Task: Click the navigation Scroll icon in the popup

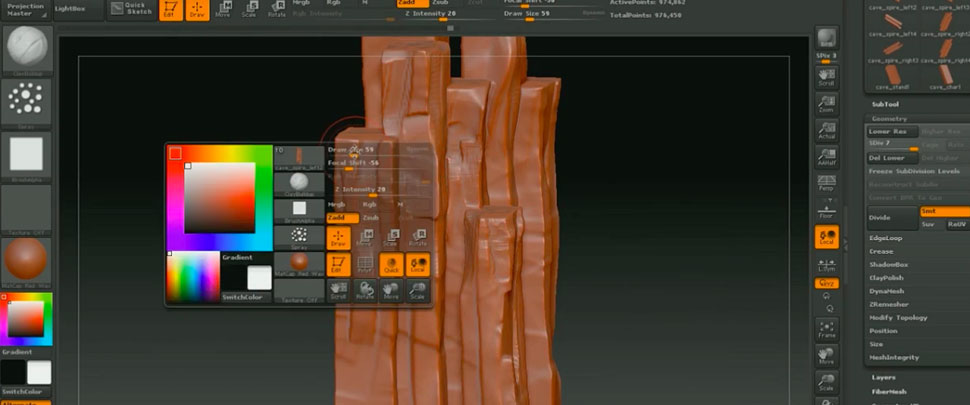Action: (338, 291)
